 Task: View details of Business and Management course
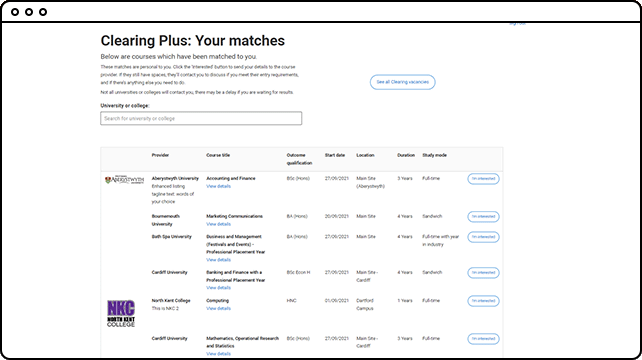218,260
